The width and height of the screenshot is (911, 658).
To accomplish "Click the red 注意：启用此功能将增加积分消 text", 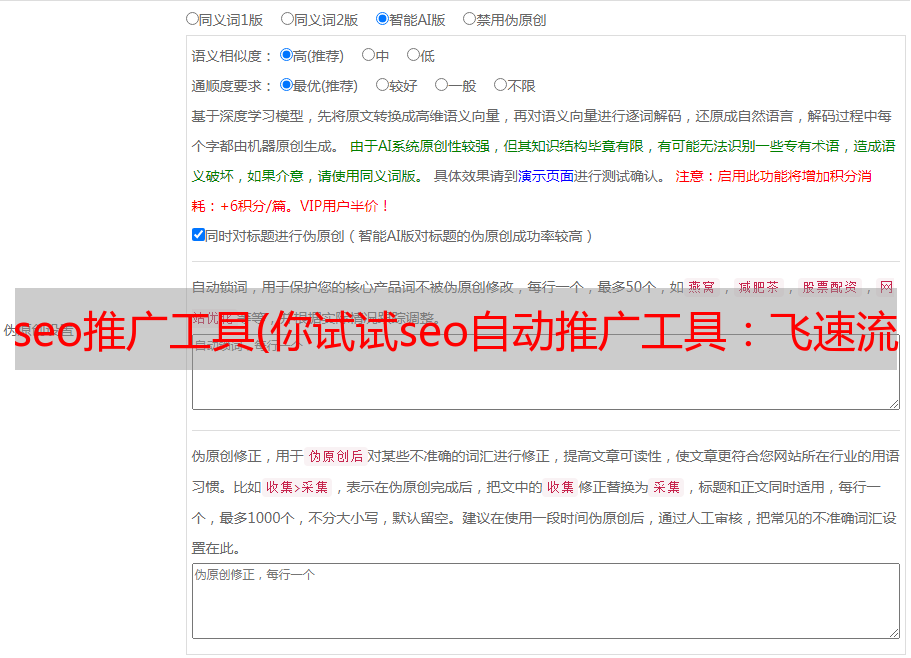I will tap(773, 176).
